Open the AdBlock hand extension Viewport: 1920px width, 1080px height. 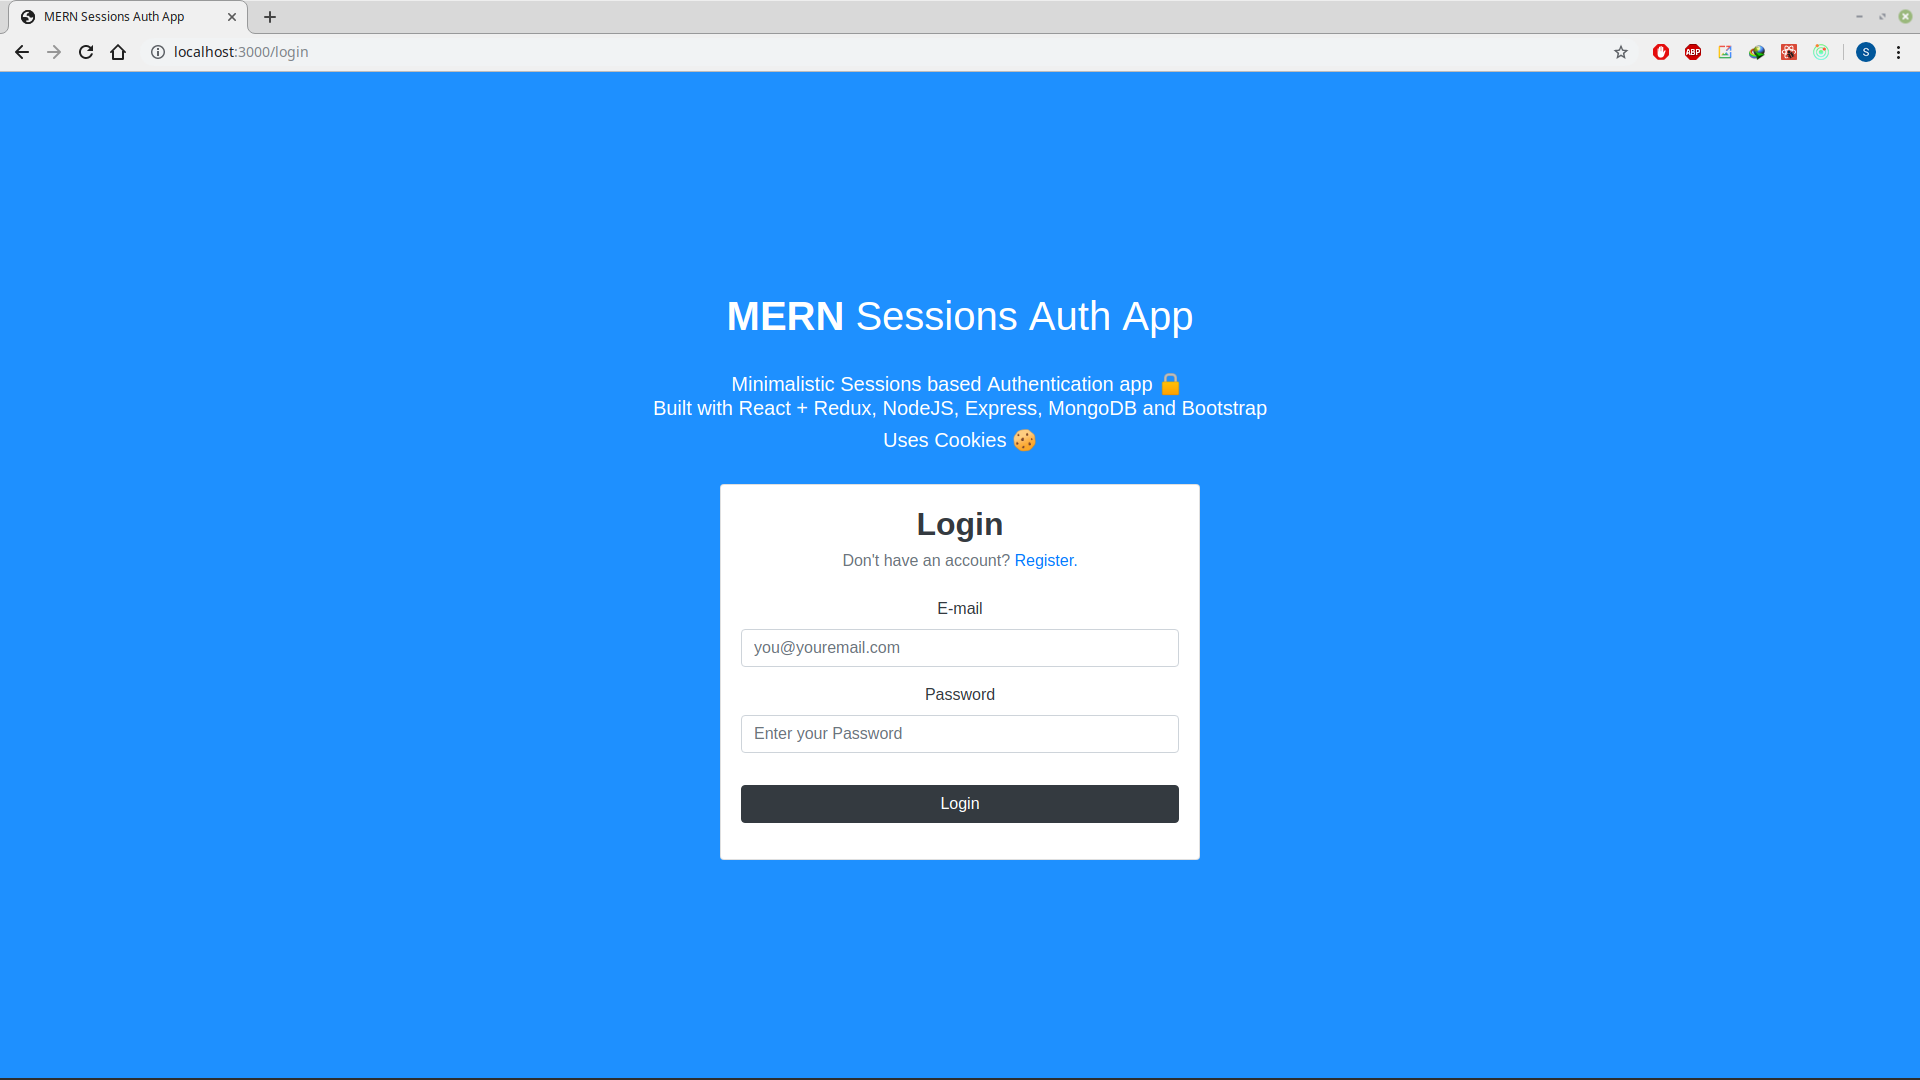pyautogui.click(x=1661, y=52)
